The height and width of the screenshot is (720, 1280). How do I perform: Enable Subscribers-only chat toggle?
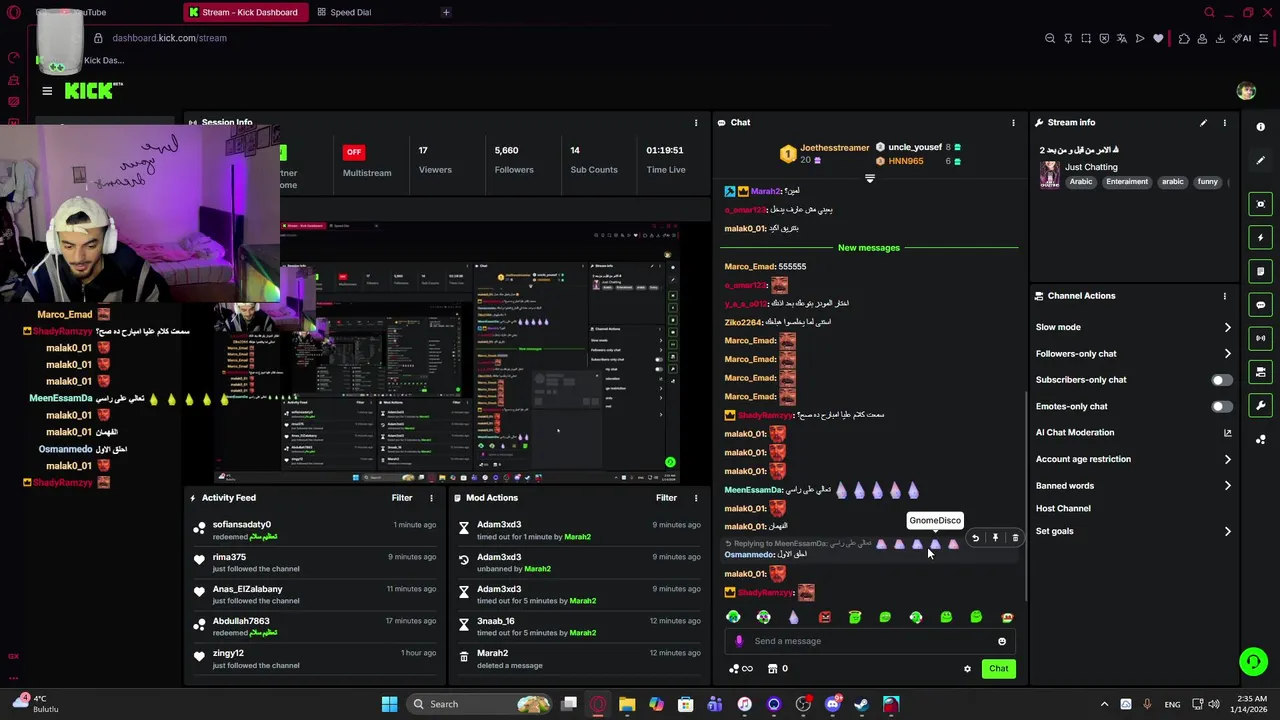point(1222,380)
